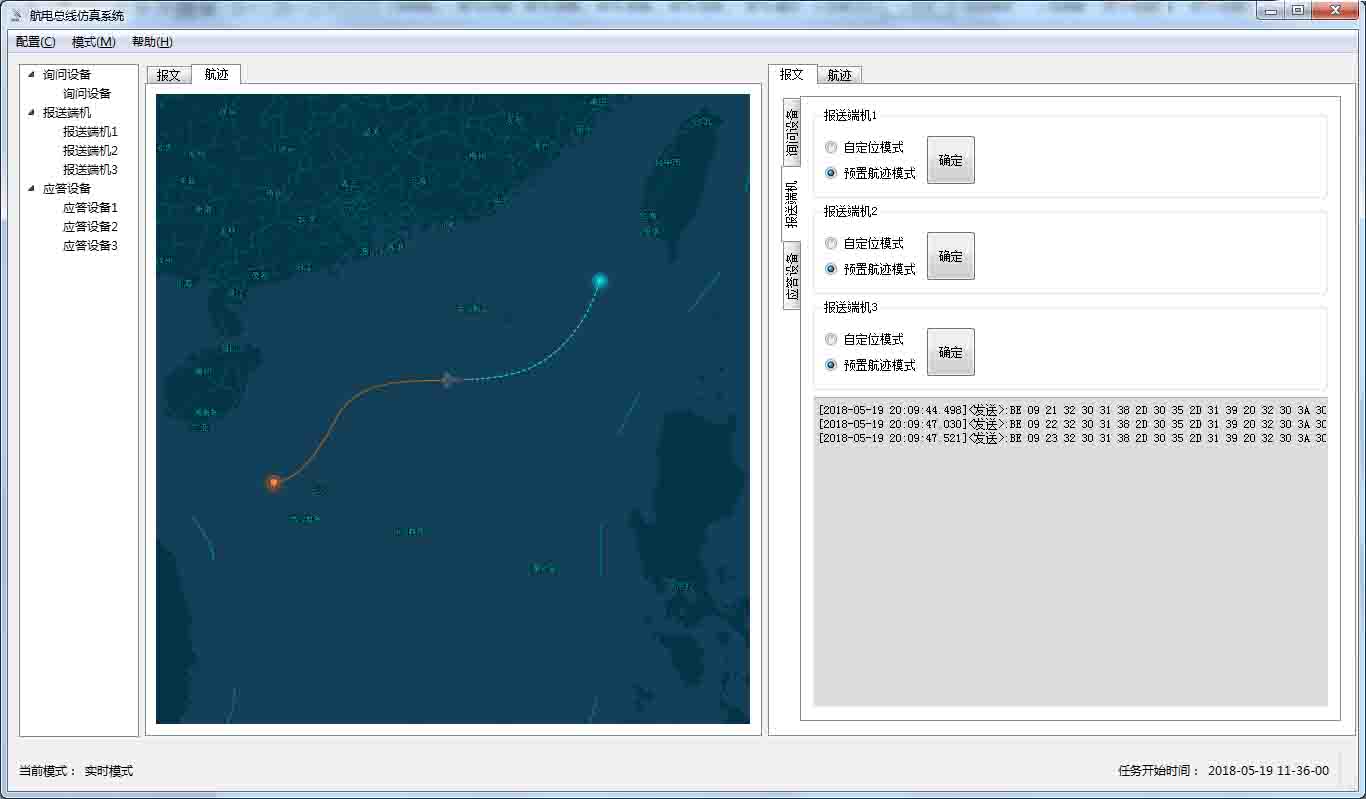Image resolution: width=1366 pixels, height=799 pixels.
Task: Select 应答设备3 in device tree
Action: (x=90, y=245)
